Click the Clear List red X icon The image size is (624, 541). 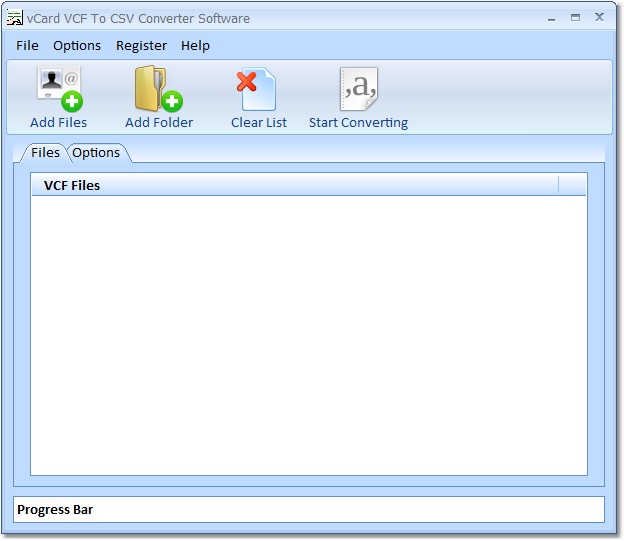pyautogui.click(x=256, y=90)
